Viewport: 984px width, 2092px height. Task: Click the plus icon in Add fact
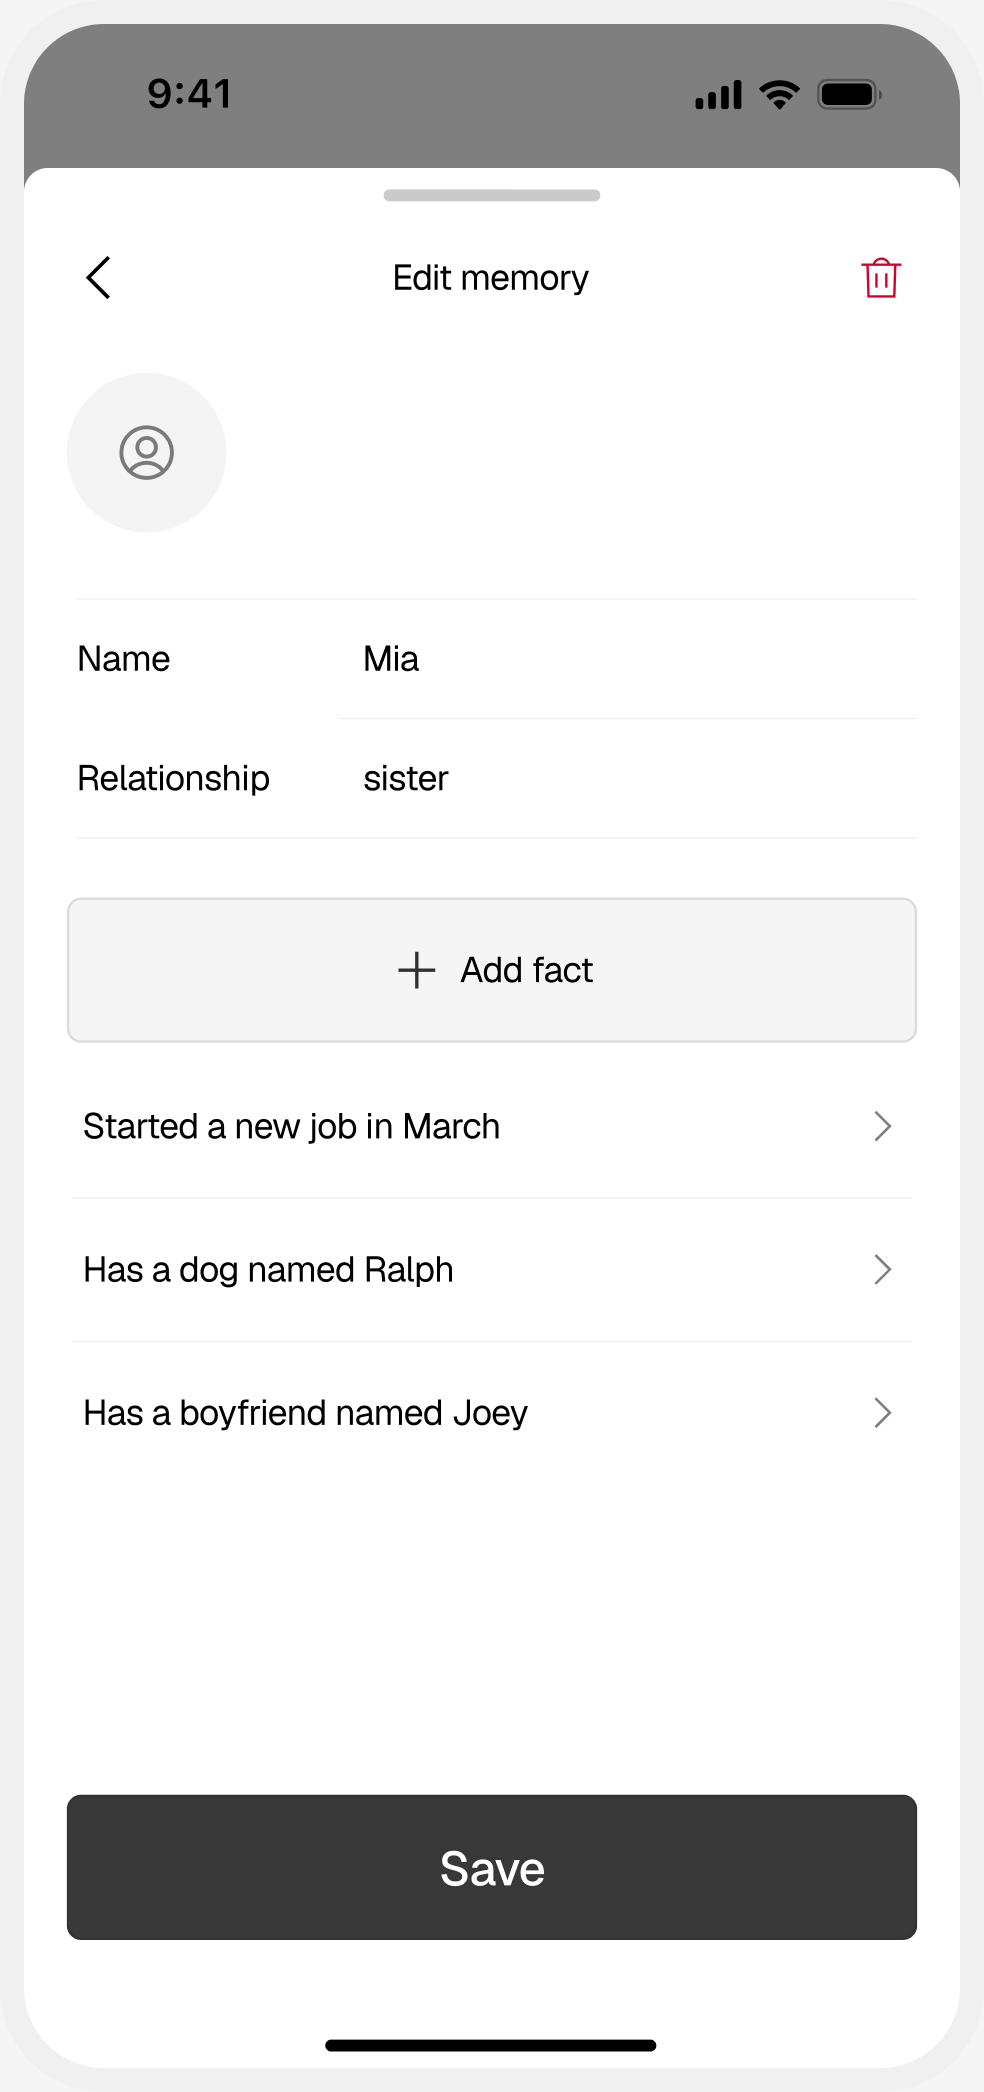pyautogui.click(x=416, y=970)
